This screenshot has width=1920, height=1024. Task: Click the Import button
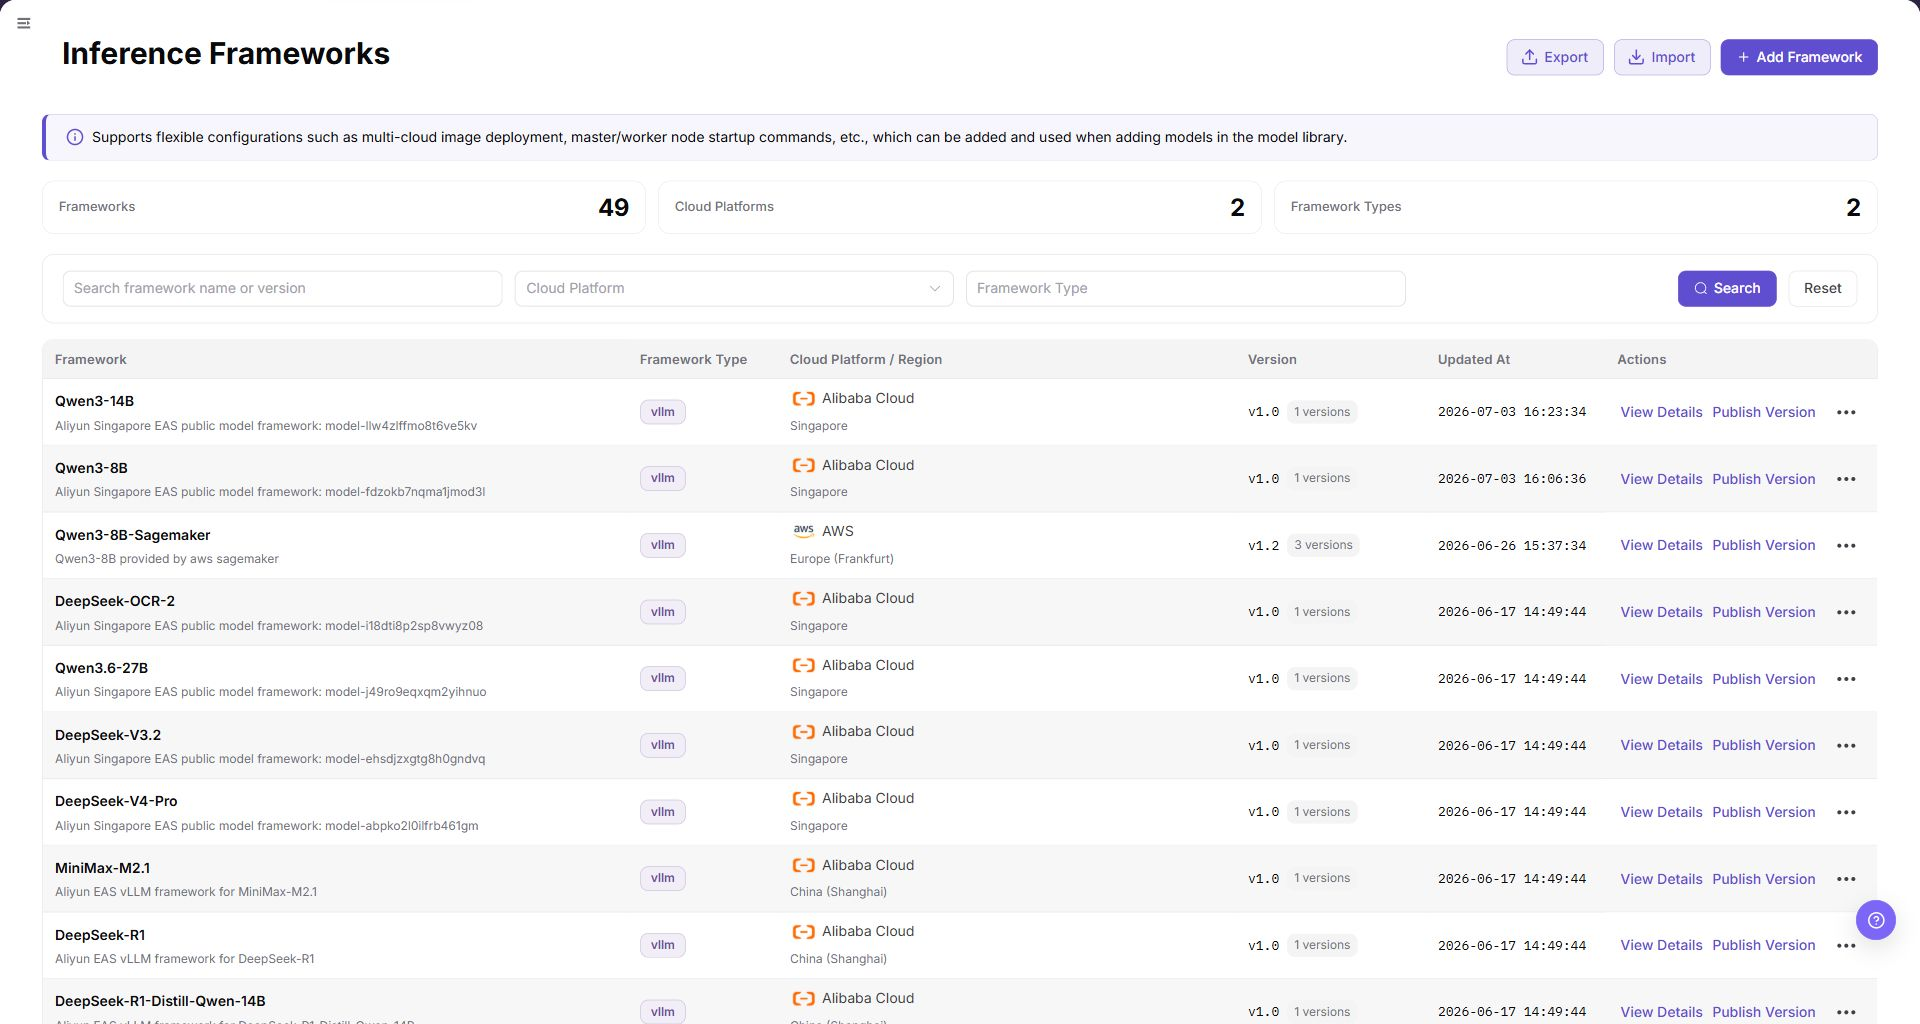[x=1662, y=57]
